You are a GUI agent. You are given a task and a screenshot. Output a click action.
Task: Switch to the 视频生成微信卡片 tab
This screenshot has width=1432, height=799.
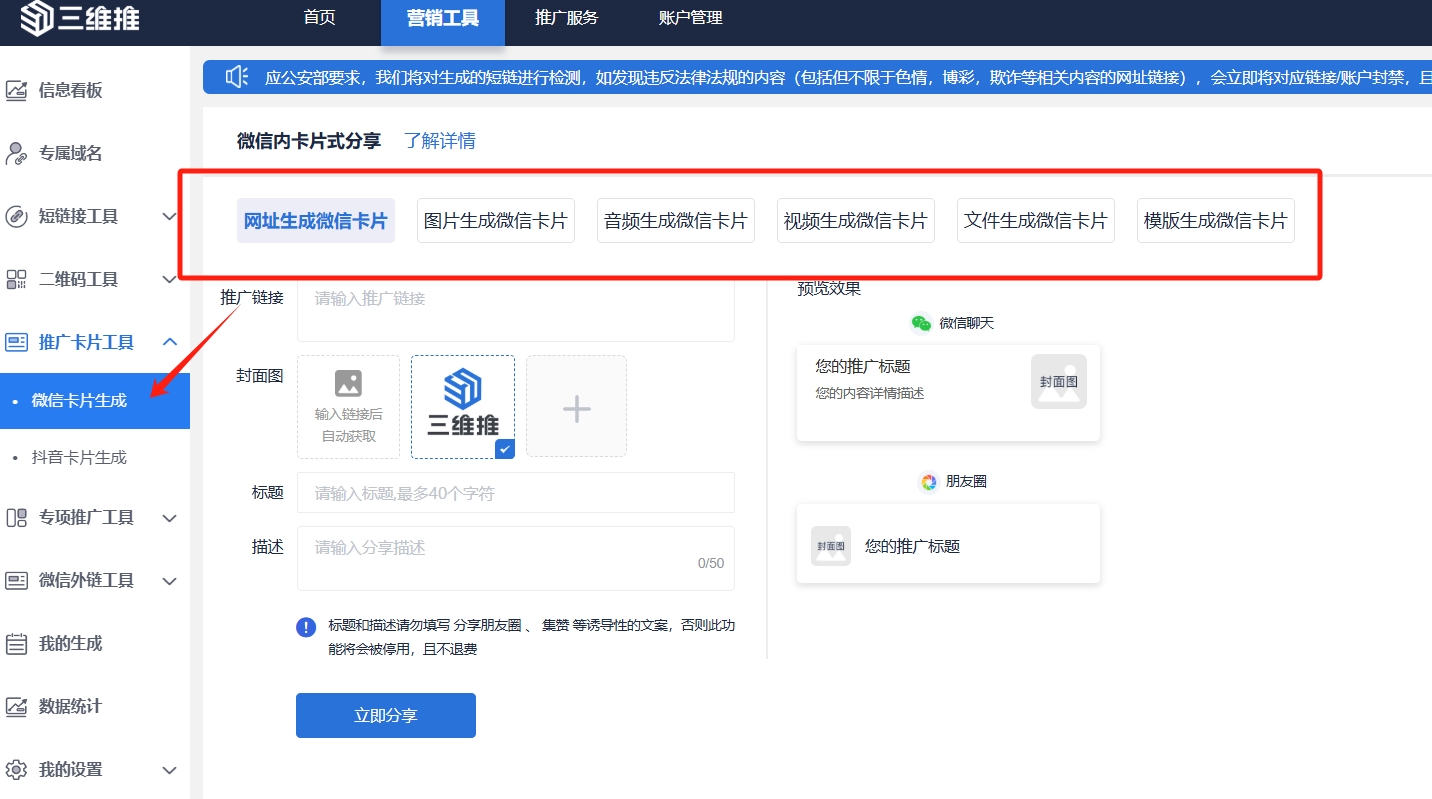[x=856, y=220]
